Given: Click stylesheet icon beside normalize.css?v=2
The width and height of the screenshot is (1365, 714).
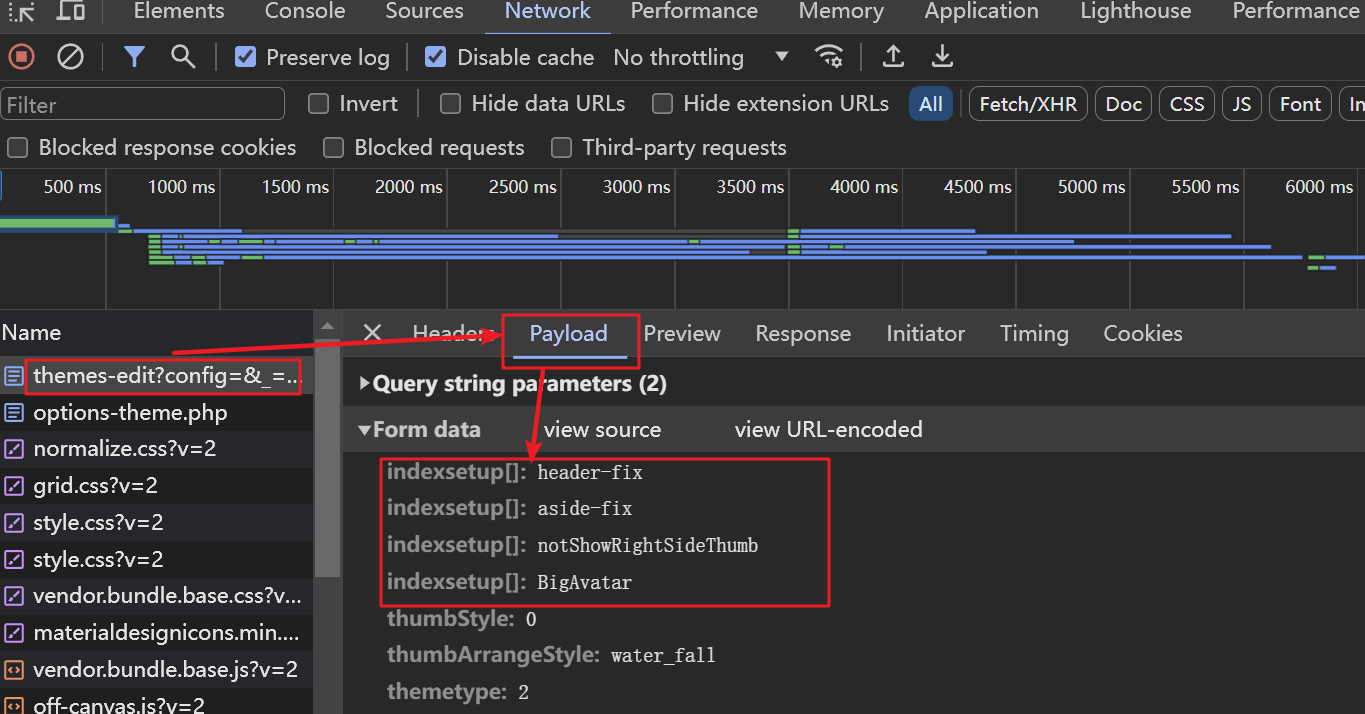Looking at the screenshot, I should coord(14,449).
